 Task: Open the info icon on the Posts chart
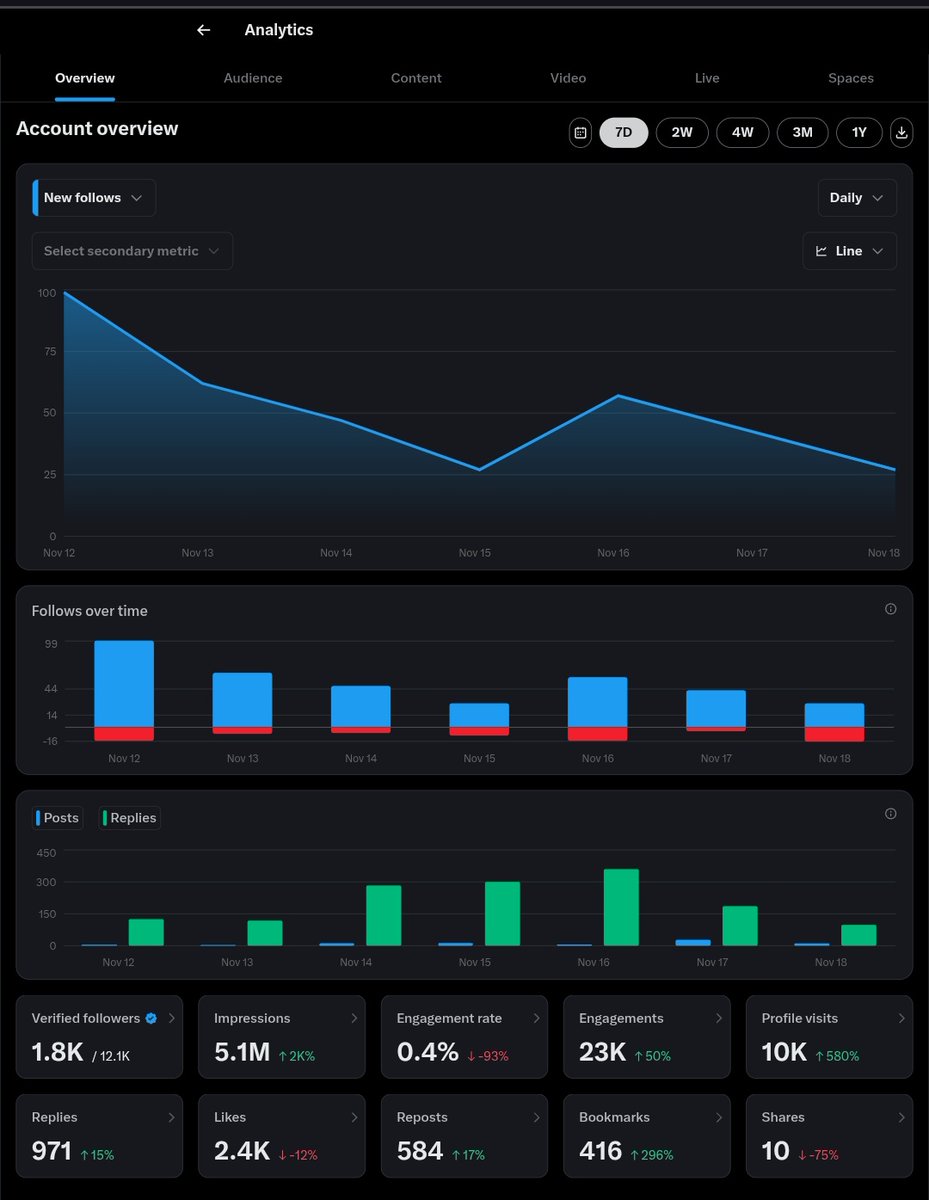click(890, 814)
